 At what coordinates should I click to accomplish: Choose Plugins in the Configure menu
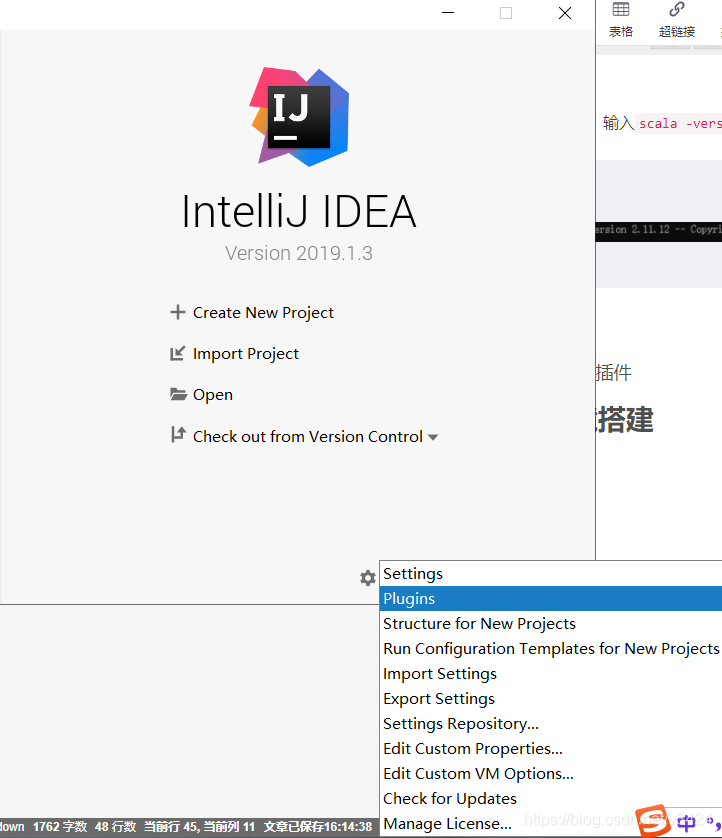click(x=550, y=599)
